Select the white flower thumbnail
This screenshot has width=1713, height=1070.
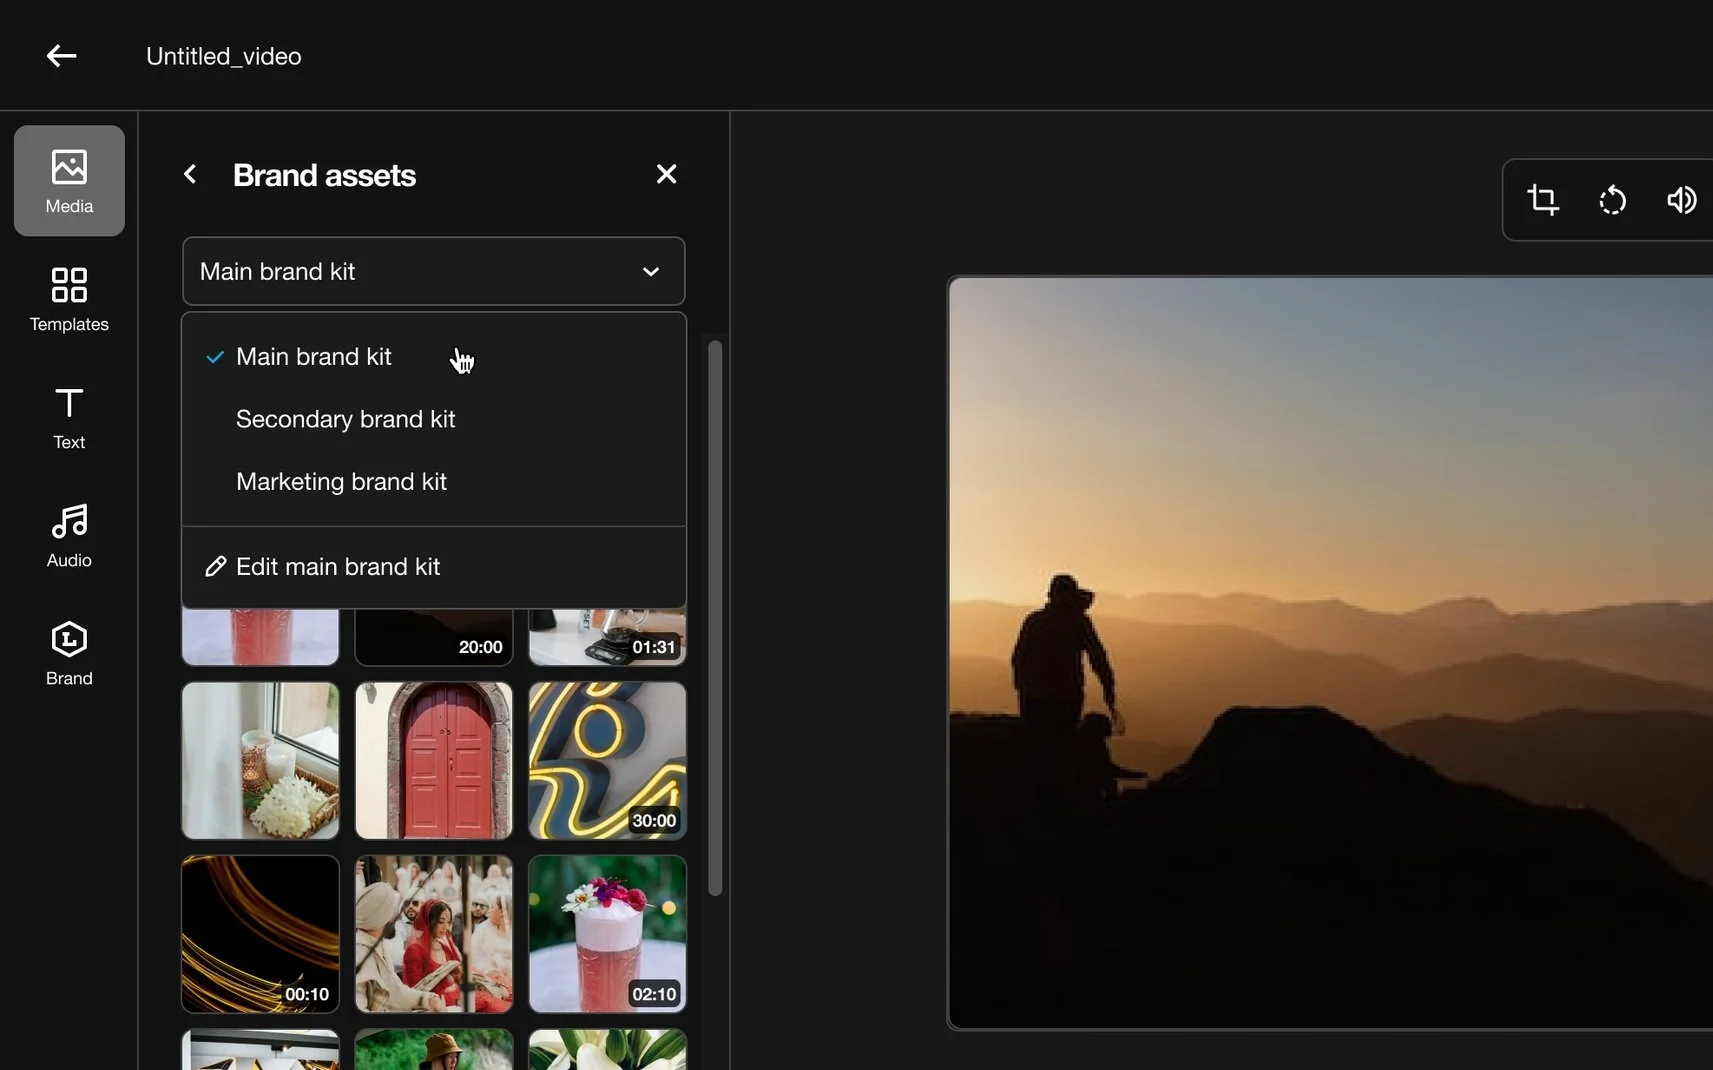tap(607, 1049)
